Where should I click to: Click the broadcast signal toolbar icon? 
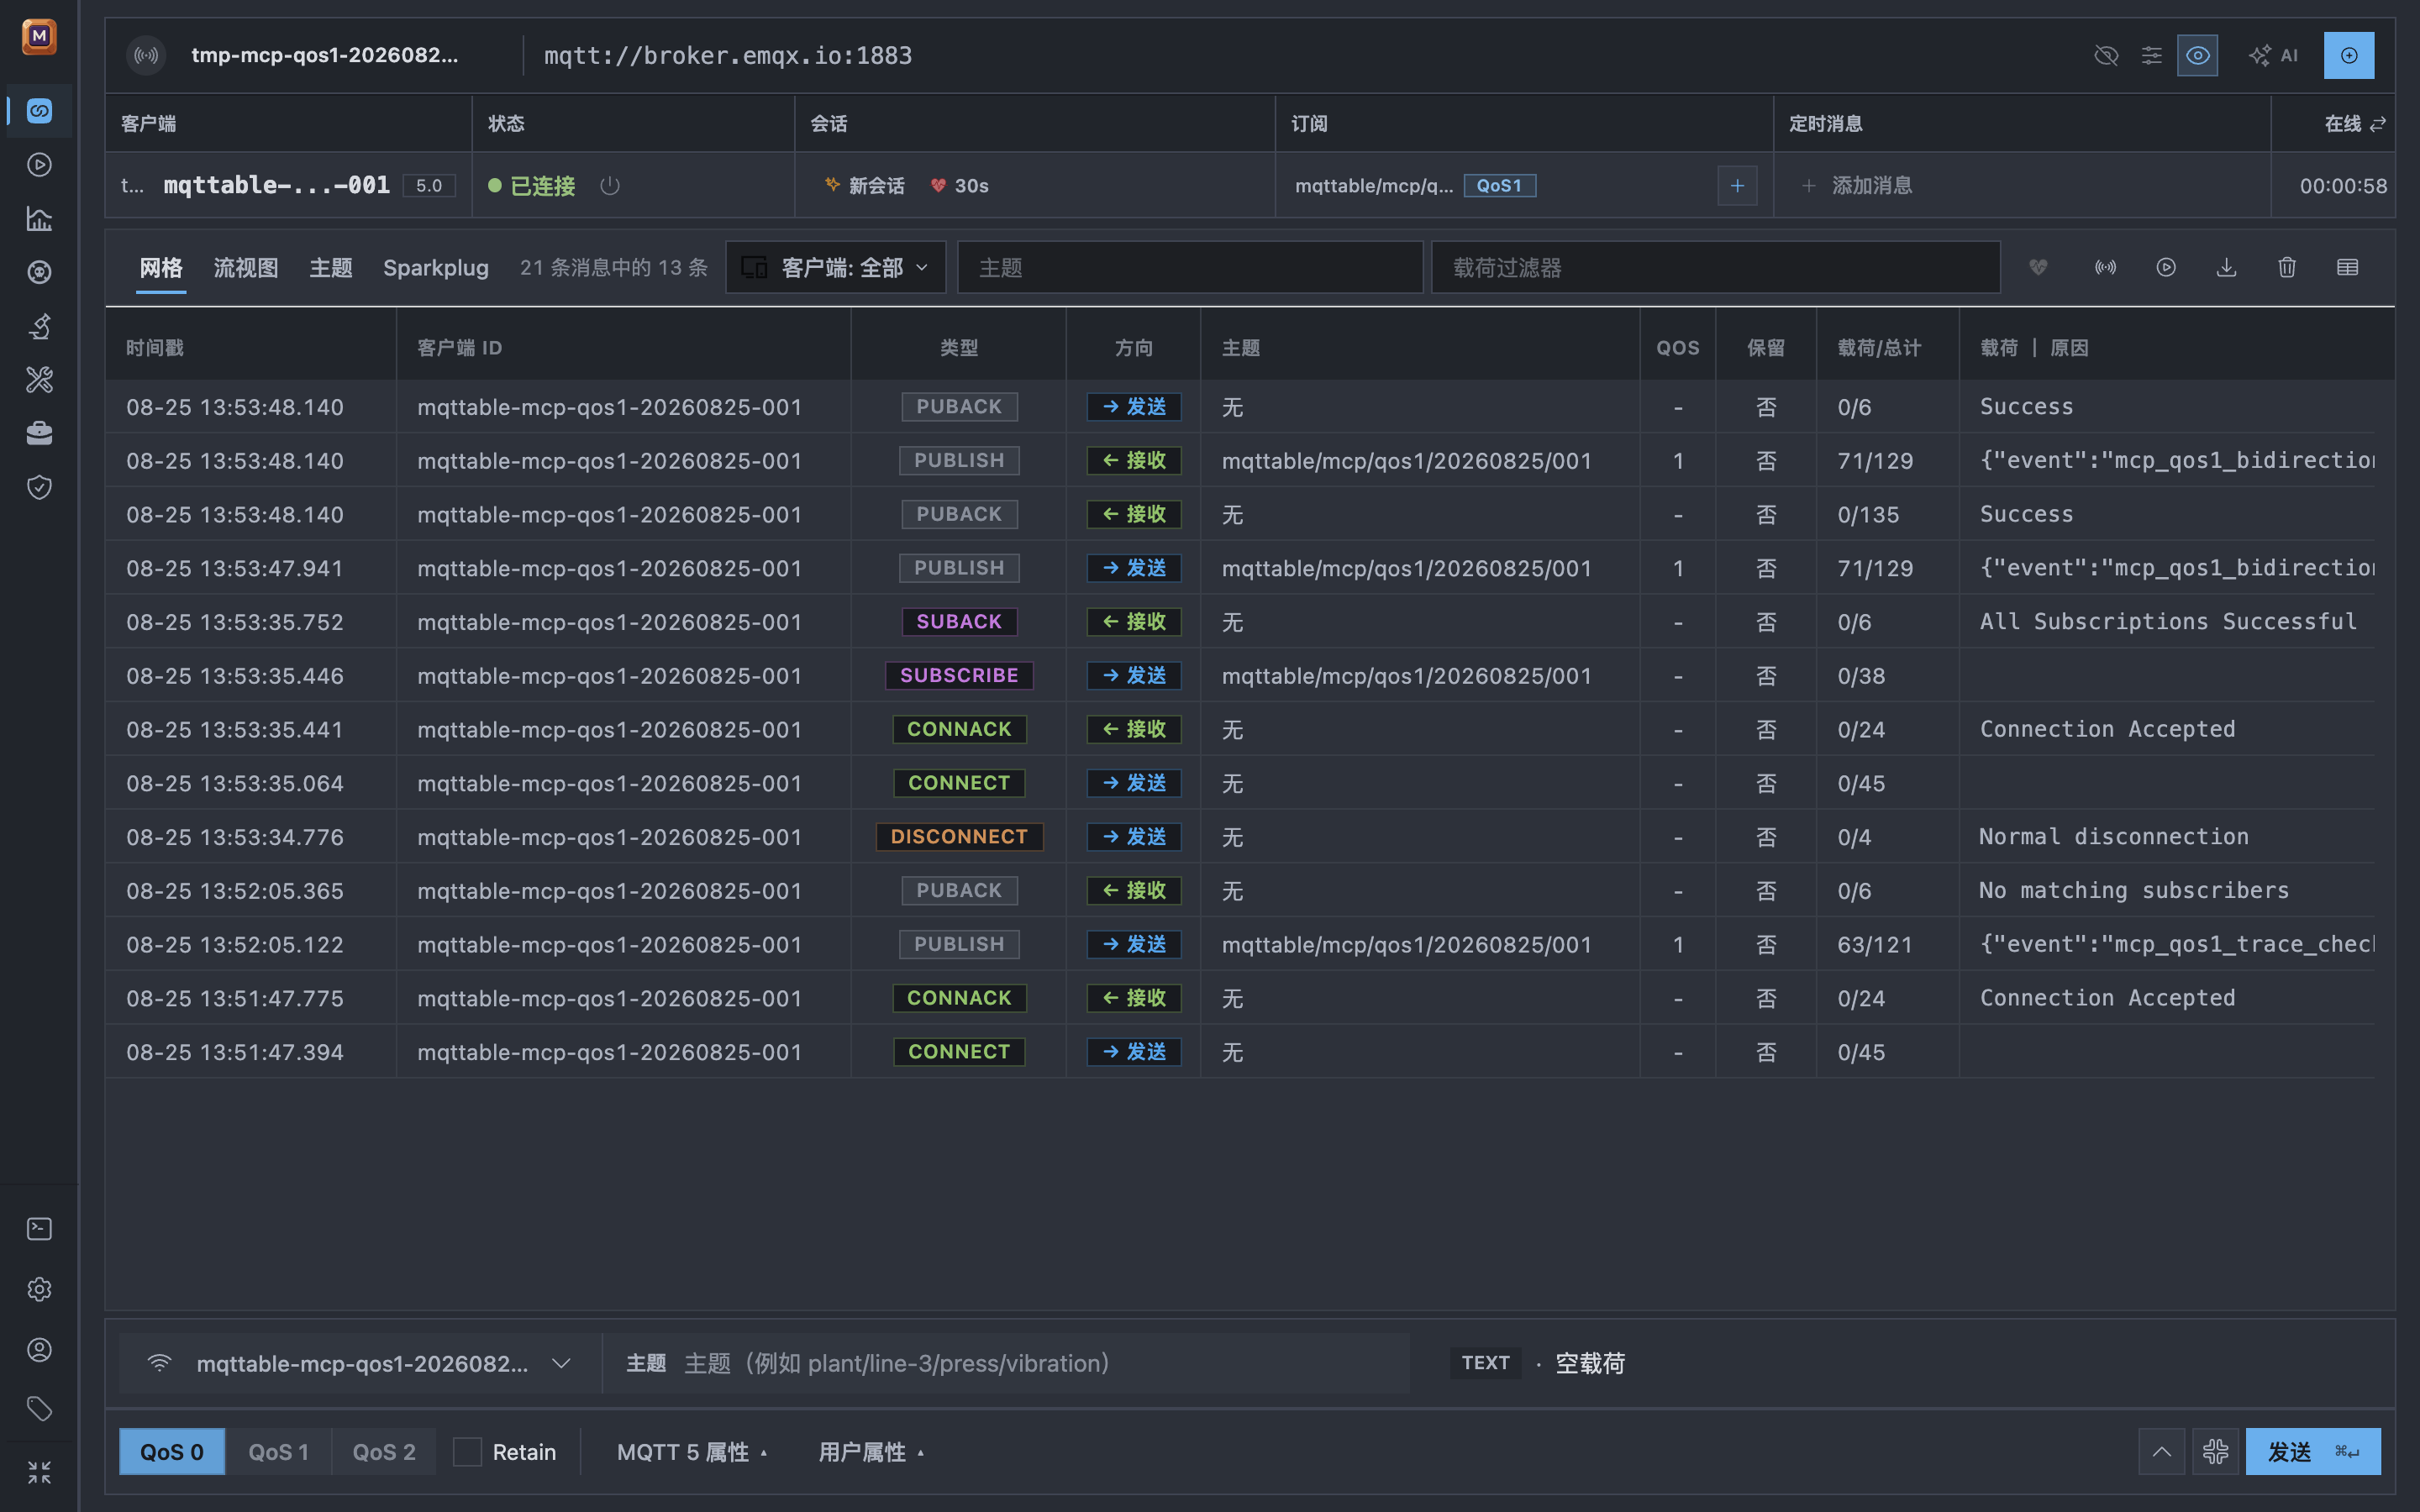click(2105, 267)
